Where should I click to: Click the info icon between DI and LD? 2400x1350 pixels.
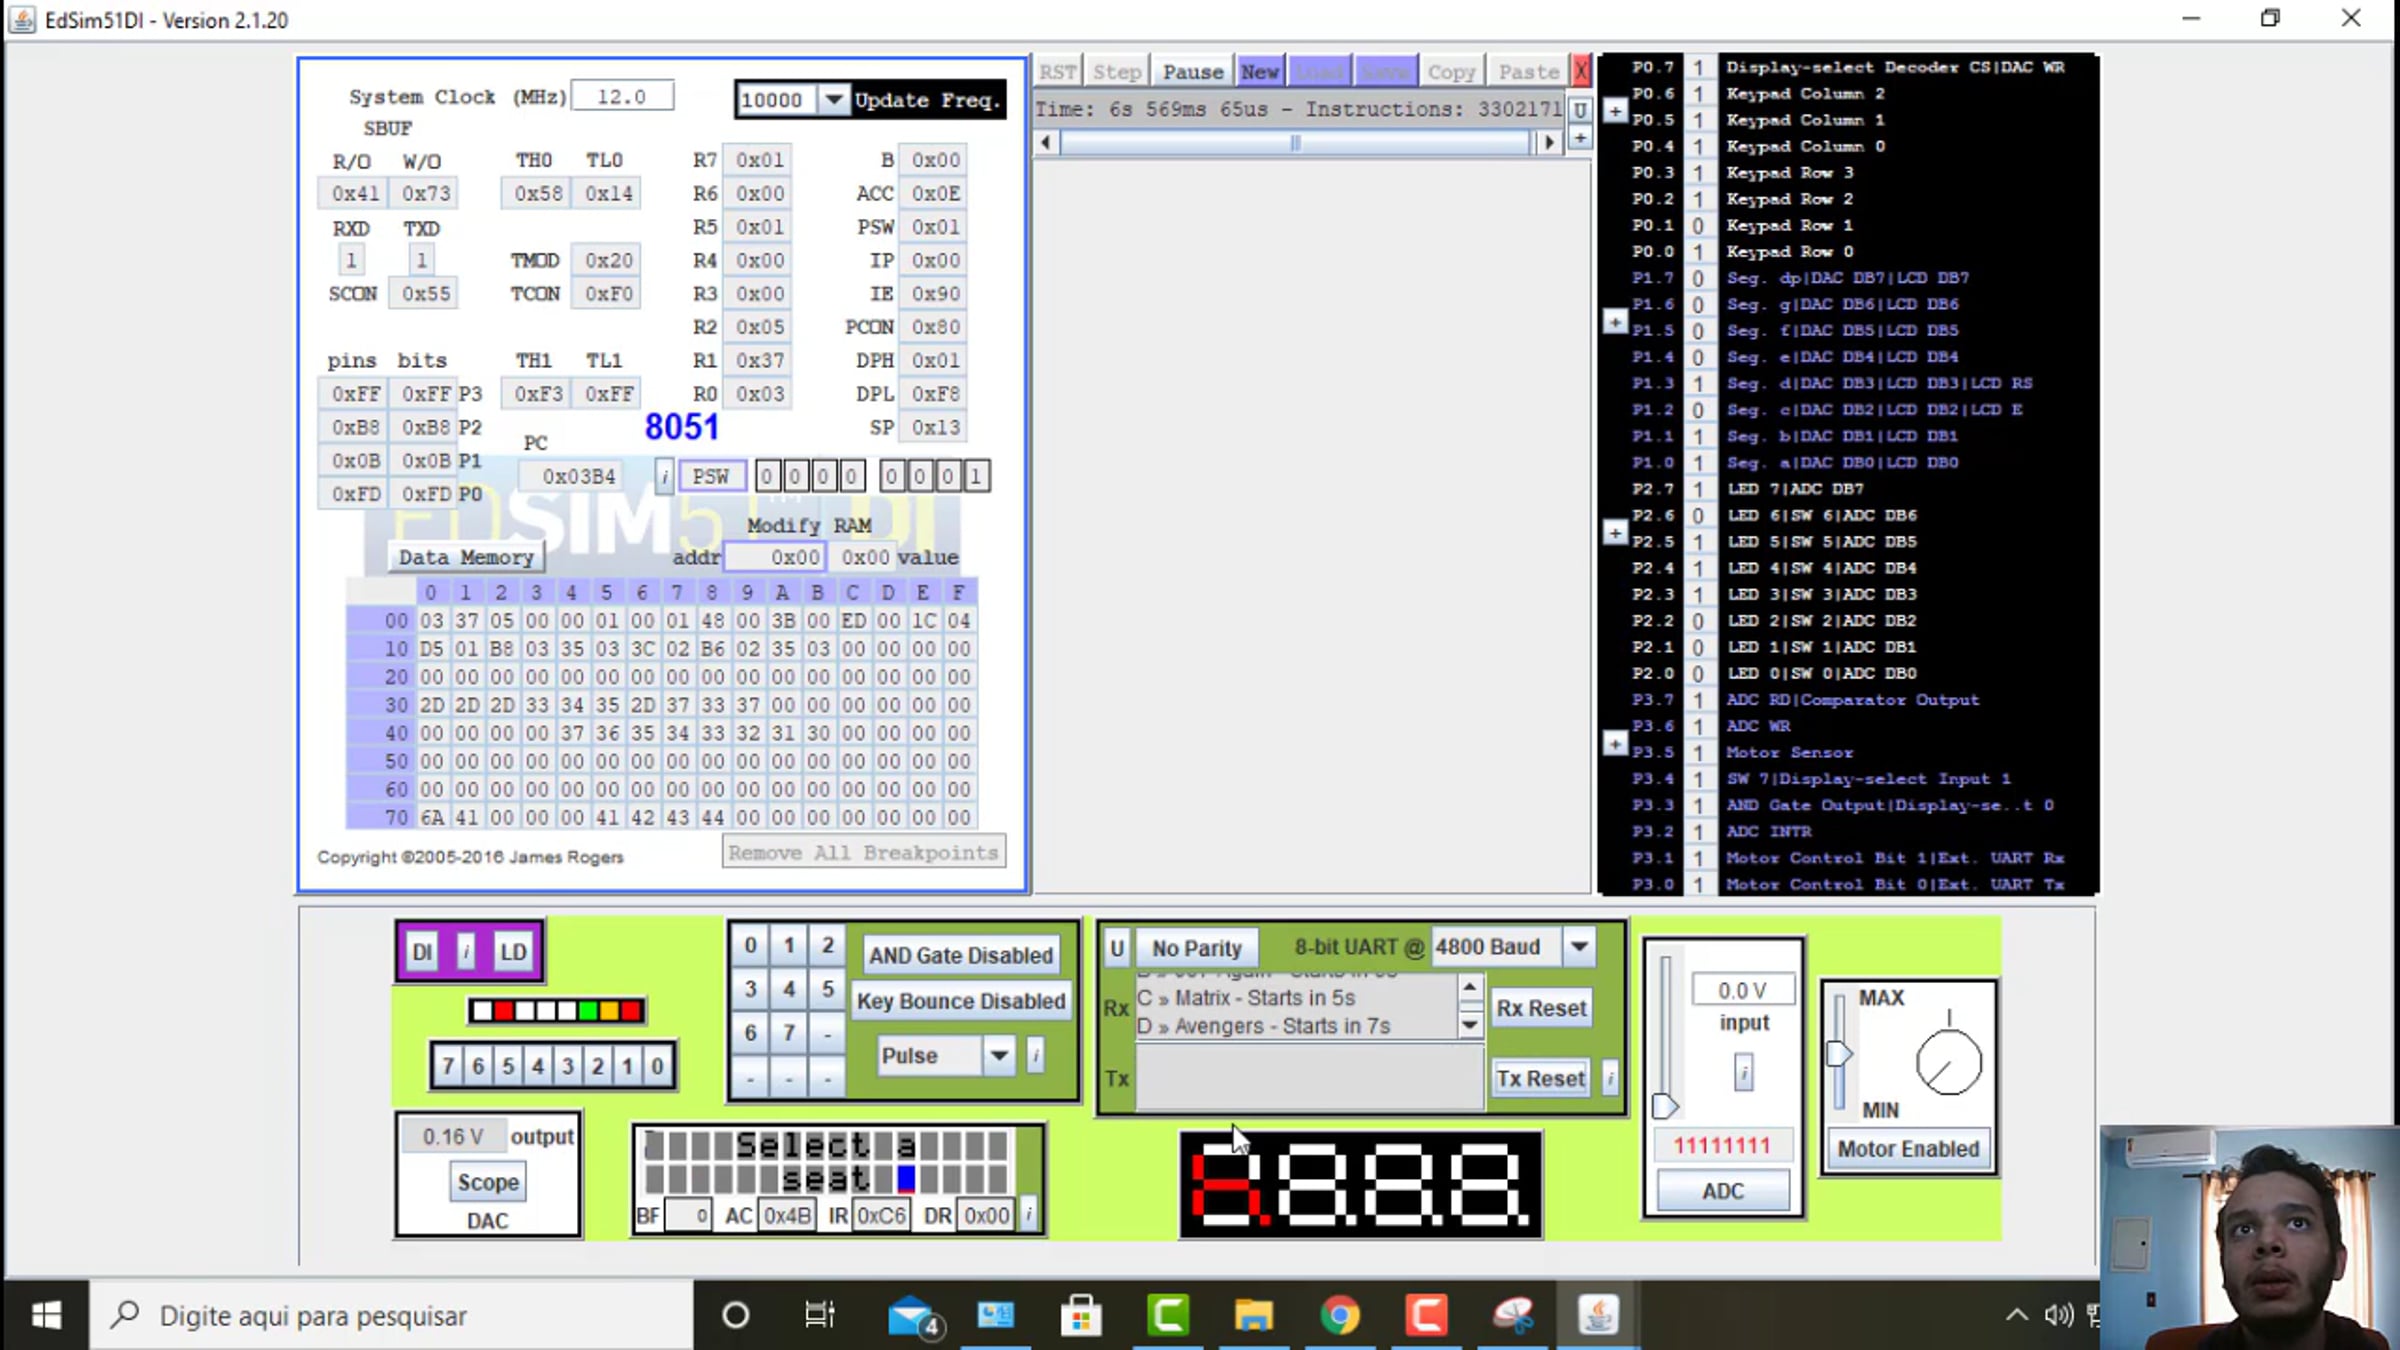coord(466,951)
